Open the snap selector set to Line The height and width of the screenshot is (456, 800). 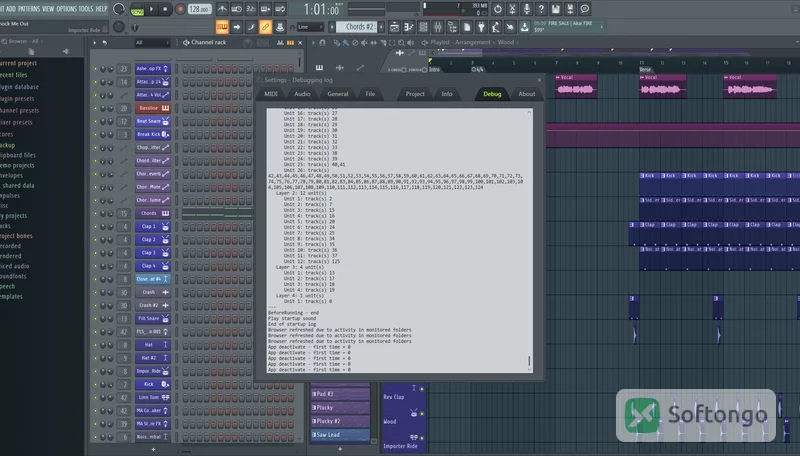coord(310,27)
